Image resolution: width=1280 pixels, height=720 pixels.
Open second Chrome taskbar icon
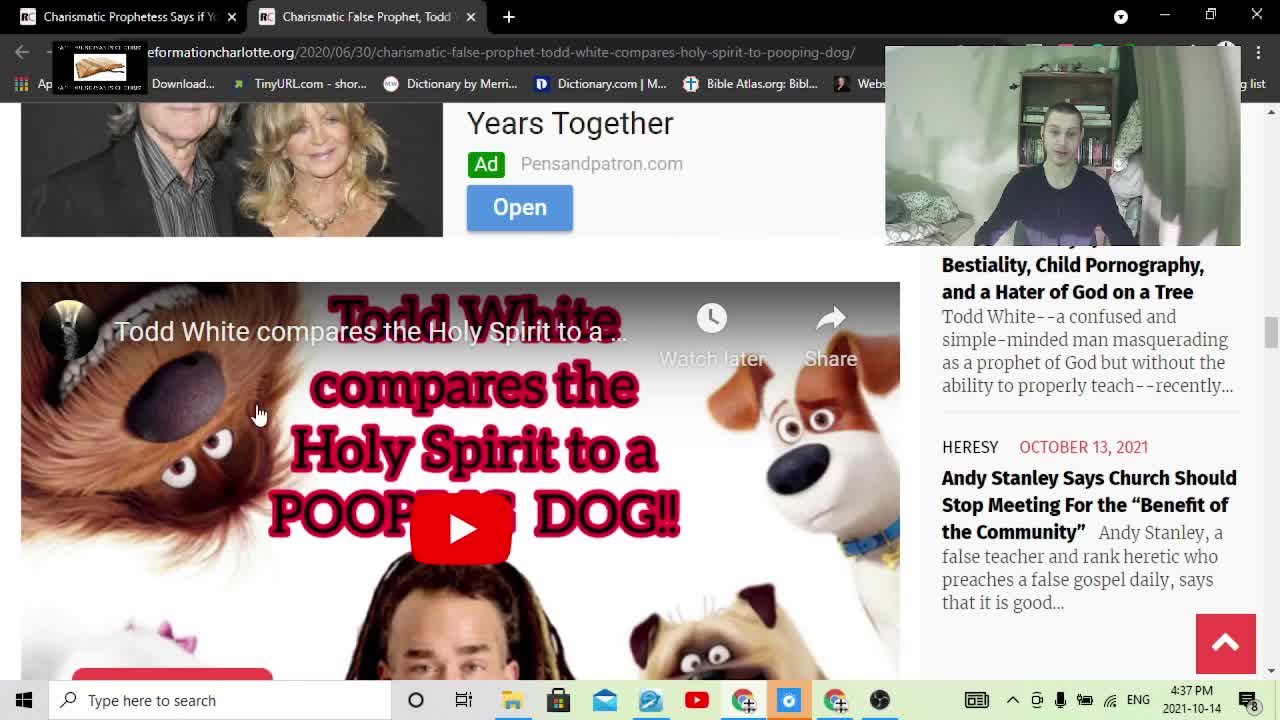(835, 700)
